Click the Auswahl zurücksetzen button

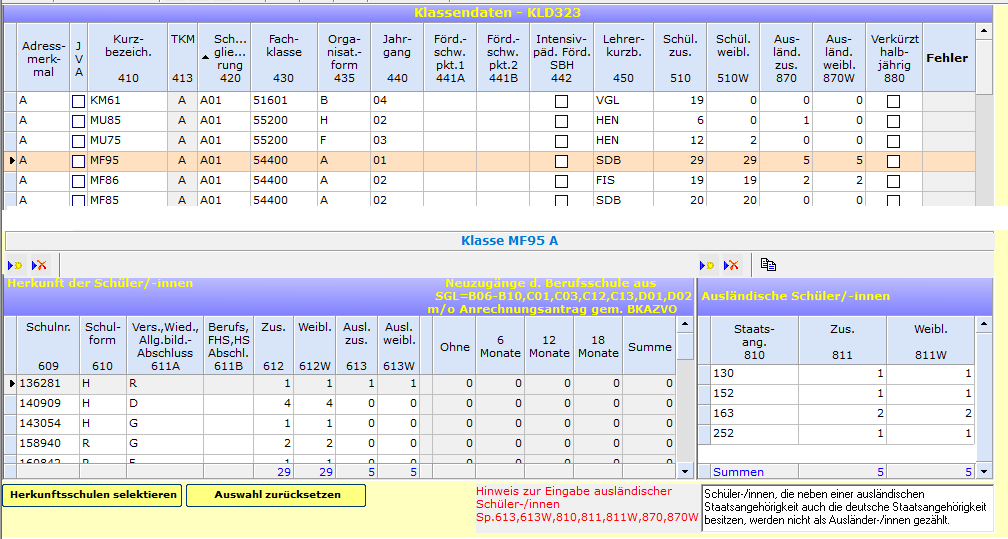pos(276,495)
